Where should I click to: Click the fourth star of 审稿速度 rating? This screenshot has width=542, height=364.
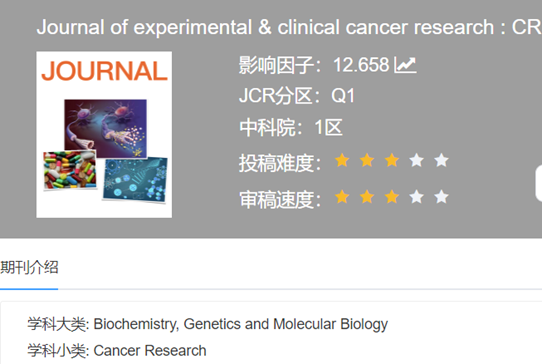click(x=417, y=197)
